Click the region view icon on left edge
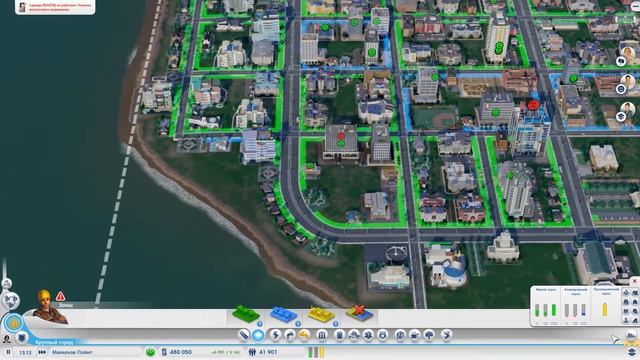This screenshot has width=640, height=360. tap(6, 283)
